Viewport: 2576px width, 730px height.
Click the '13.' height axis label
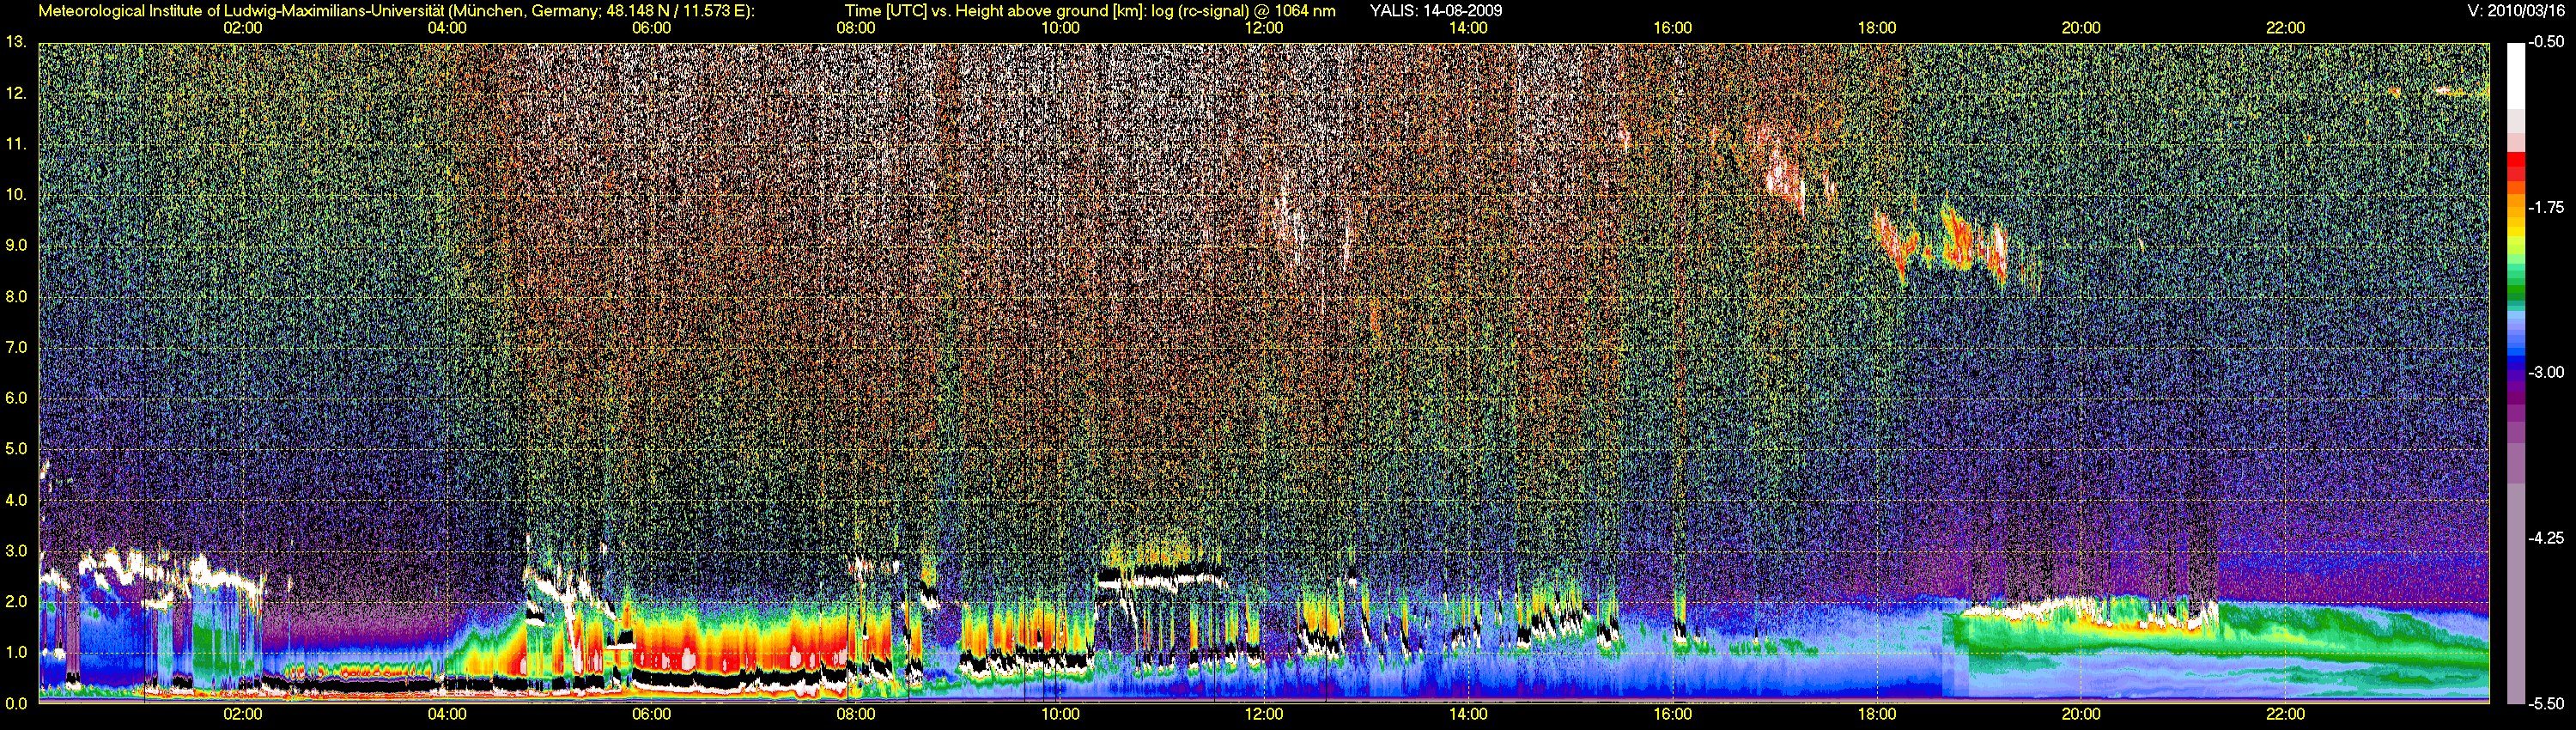click(16, 42)
